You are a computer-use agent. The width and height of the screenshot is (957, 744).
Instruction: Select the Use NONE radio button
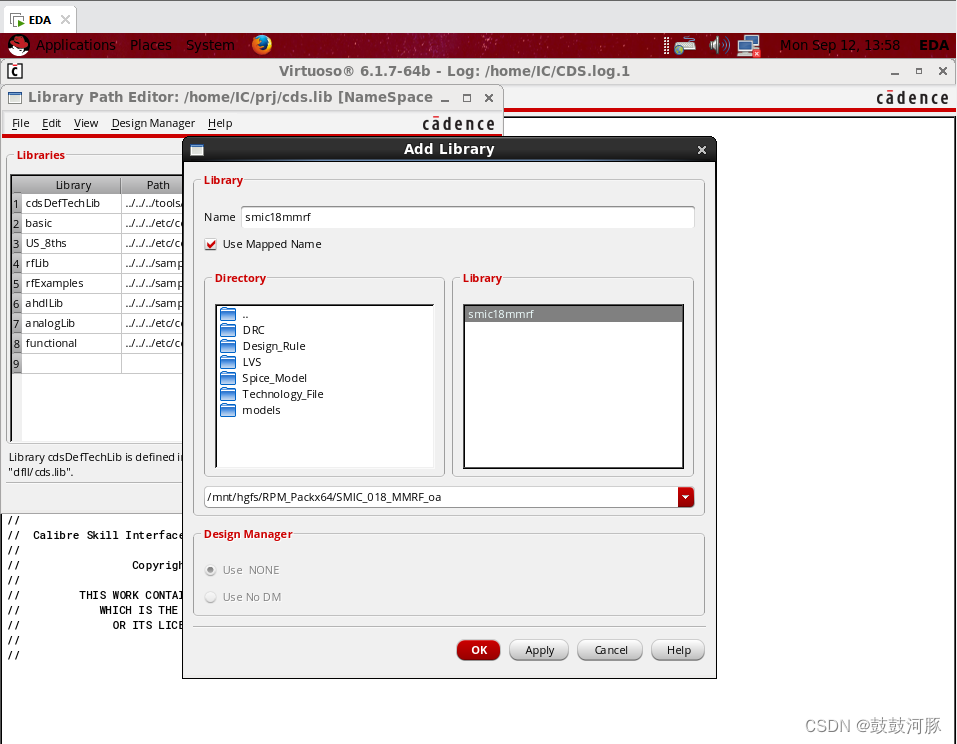click(x=210, y=569)
